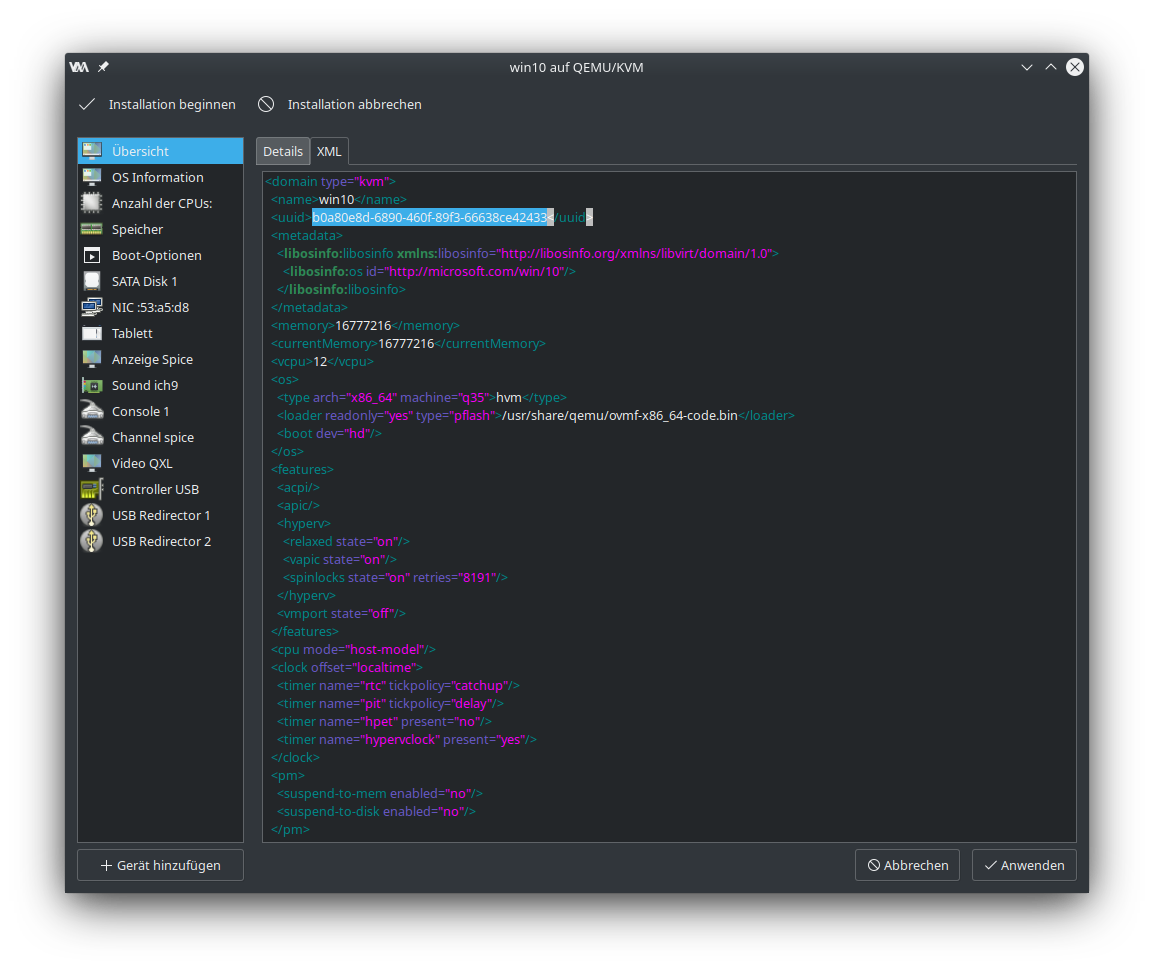The width and height of the screenshot is (1154, 970).
Task: Click the selected UUID value in XML
Action: click(x=430, y=217)
